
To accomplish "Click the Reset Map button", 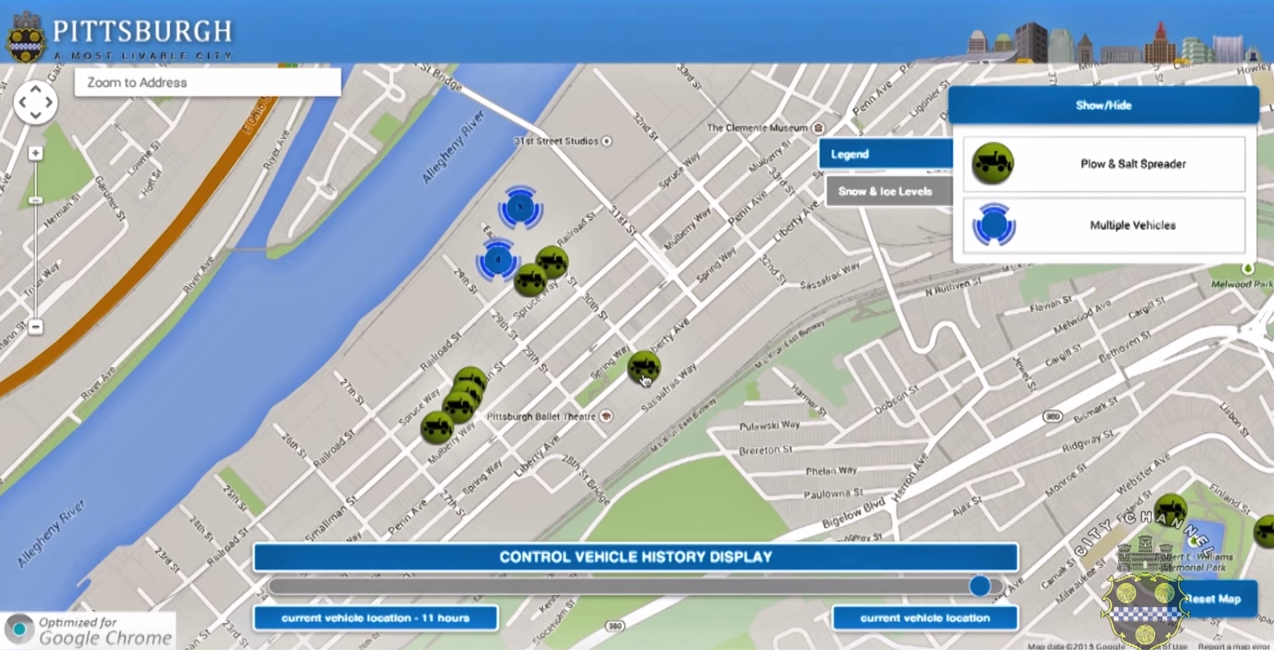I will (1214, 599).
